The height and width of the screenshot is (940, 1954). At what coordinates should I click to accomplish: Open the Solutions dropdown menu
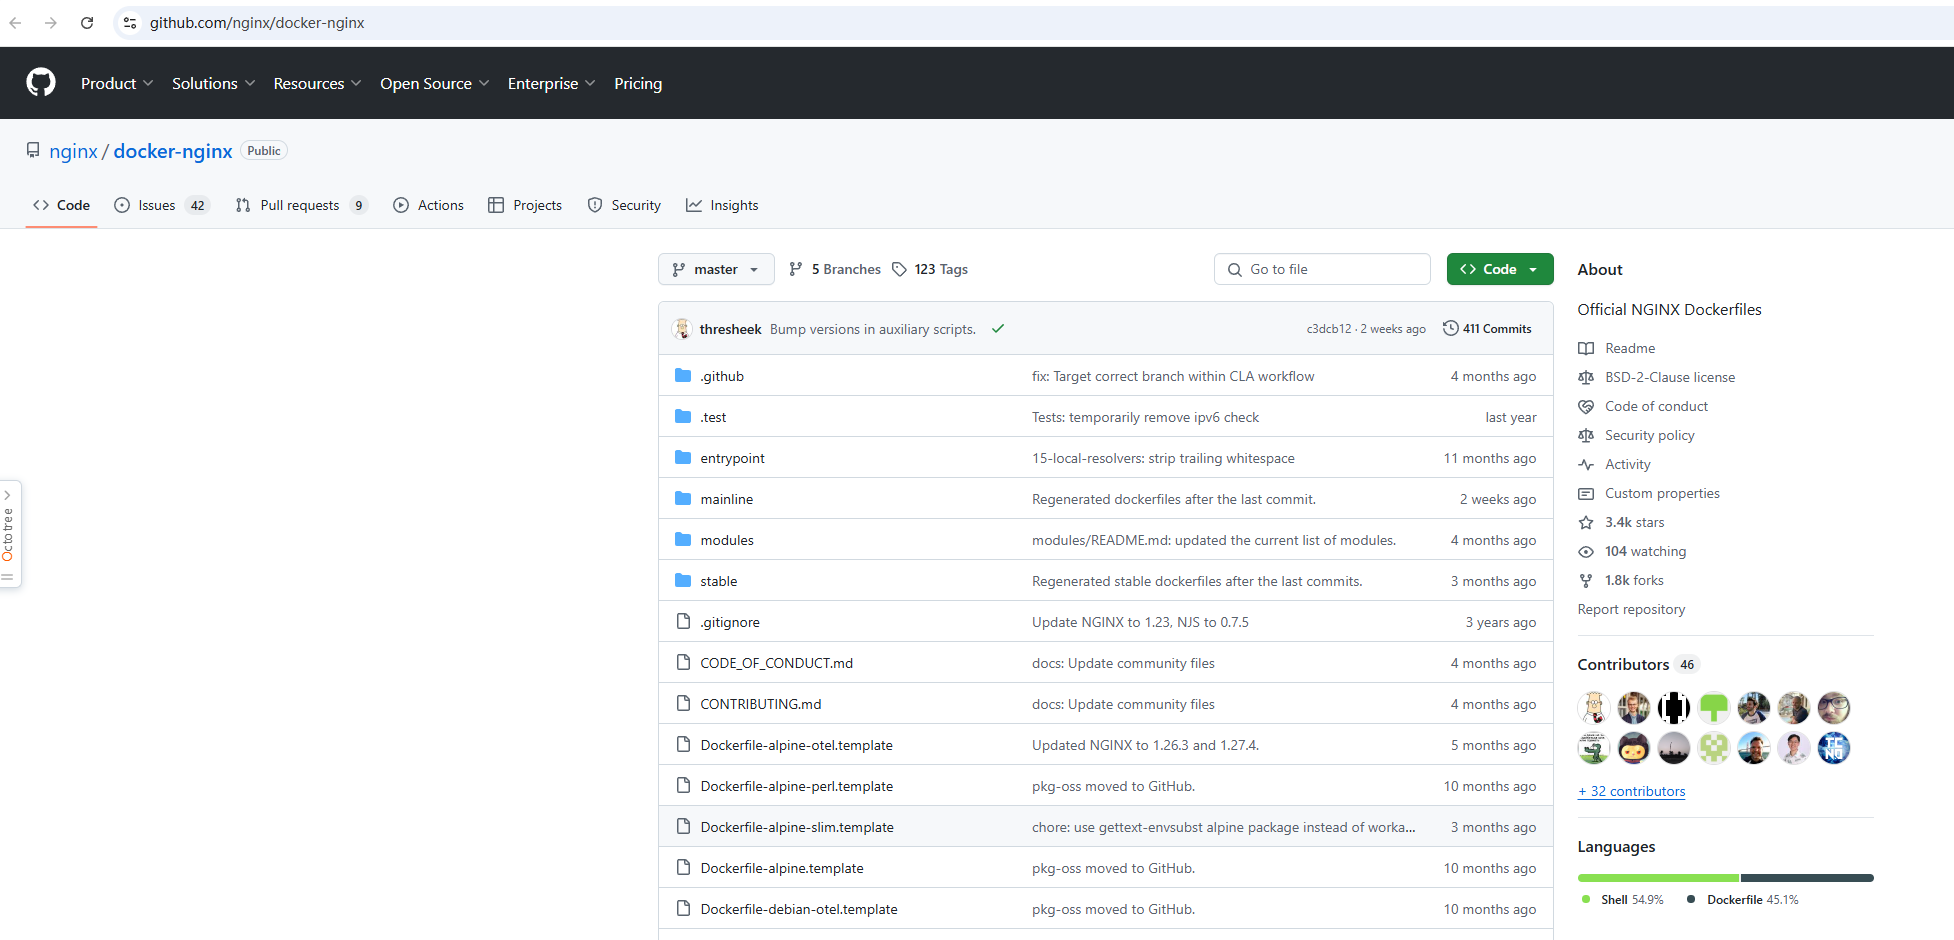213,83
